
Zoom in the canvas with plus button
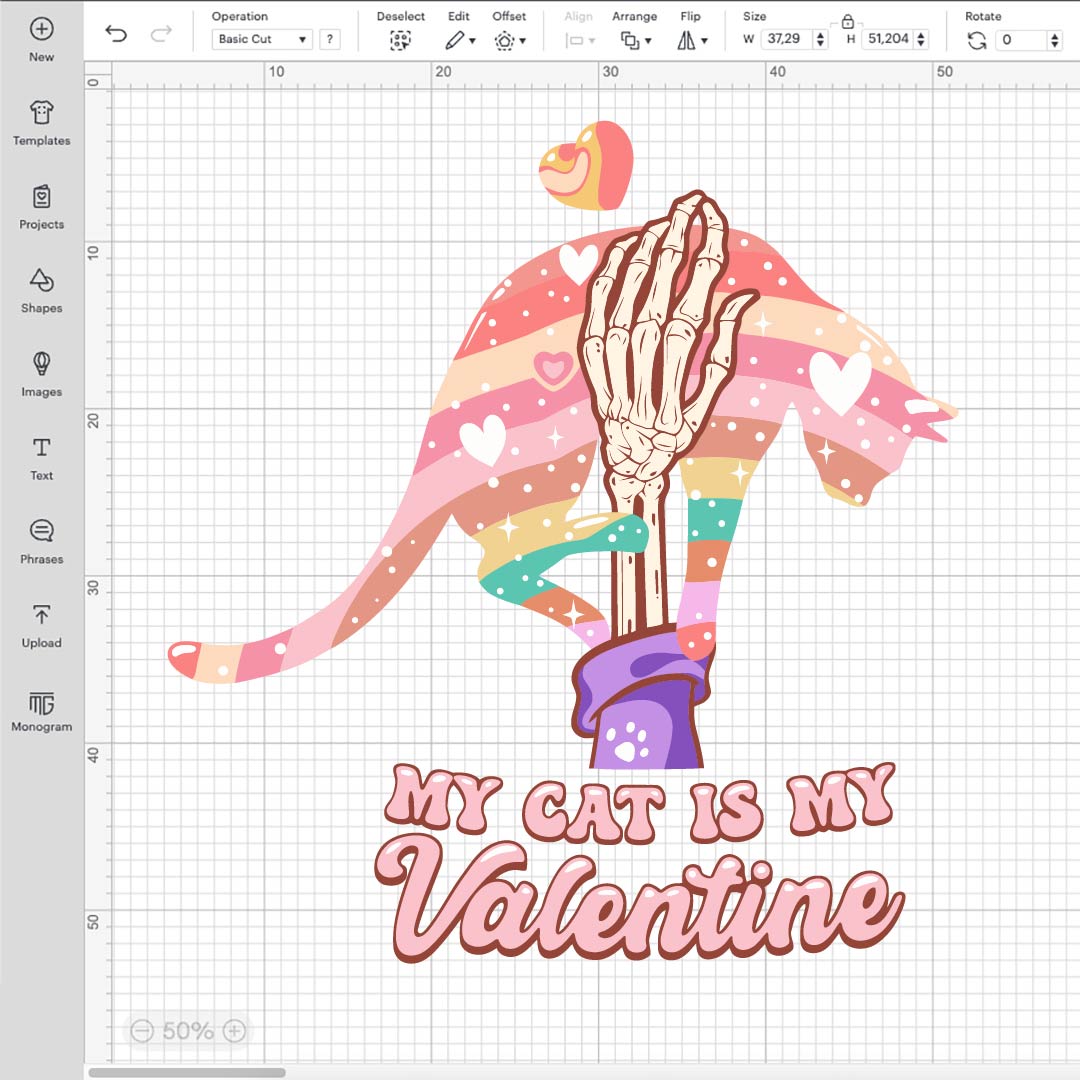[234, 1030]
